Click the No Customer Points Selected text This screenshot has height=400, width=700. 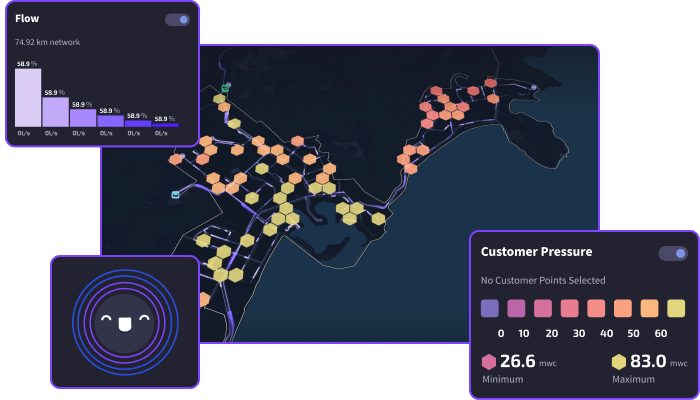543,280
